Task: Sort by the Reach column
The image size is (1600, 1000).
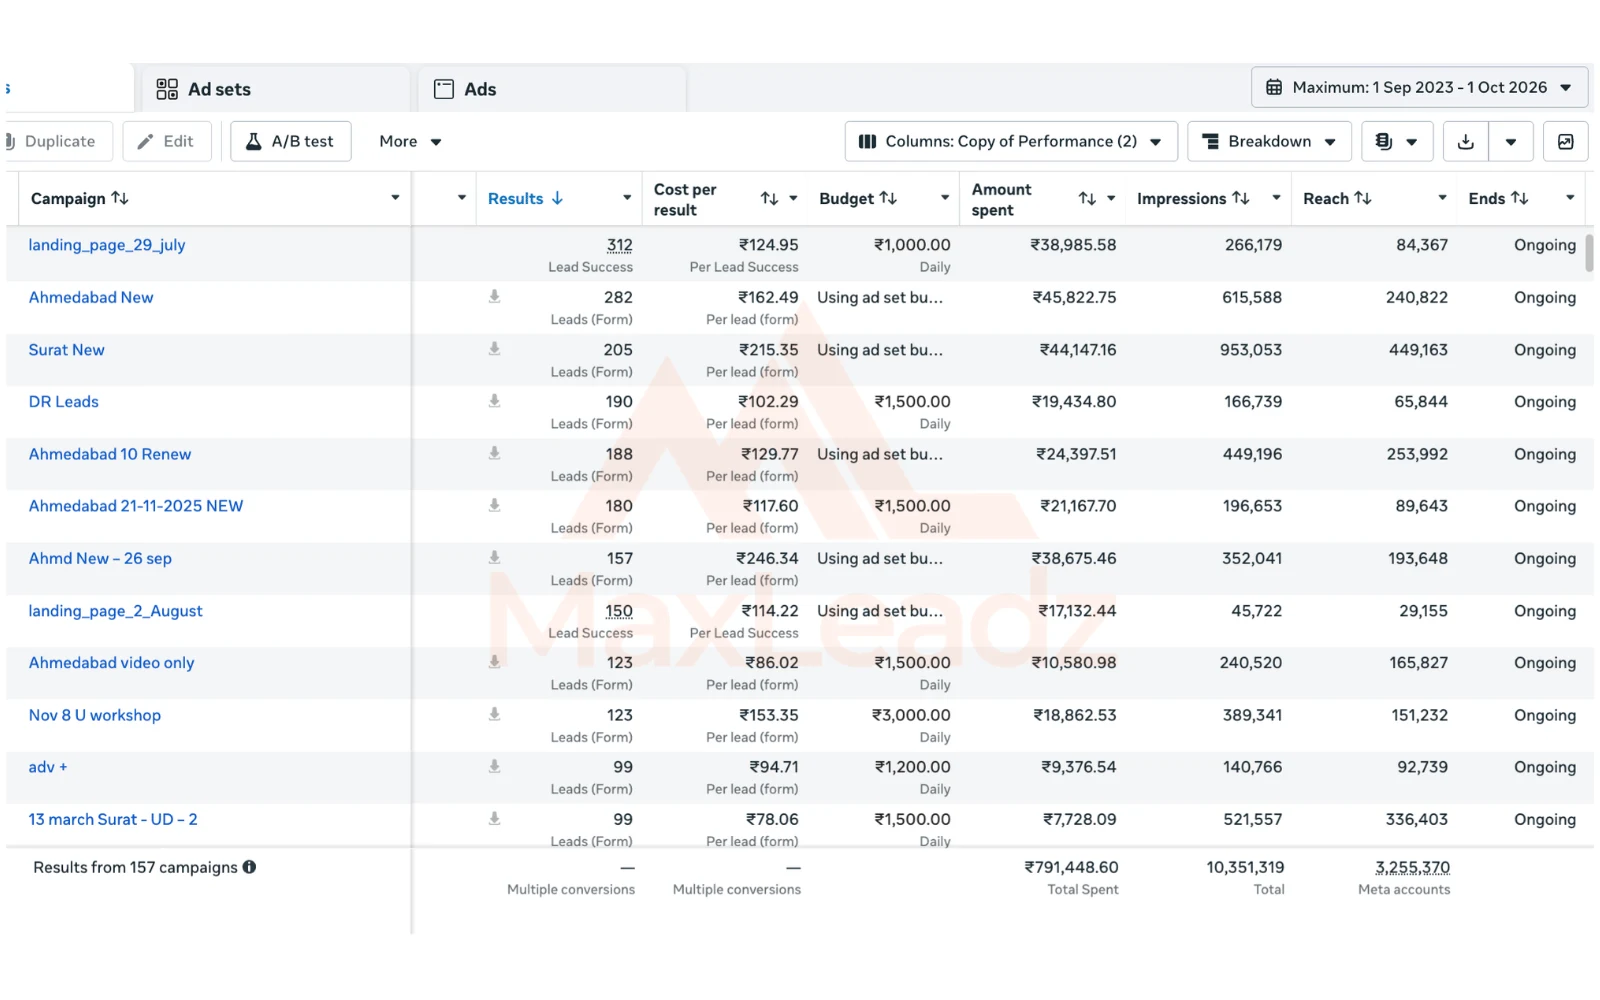Action: coord(1337,198)
